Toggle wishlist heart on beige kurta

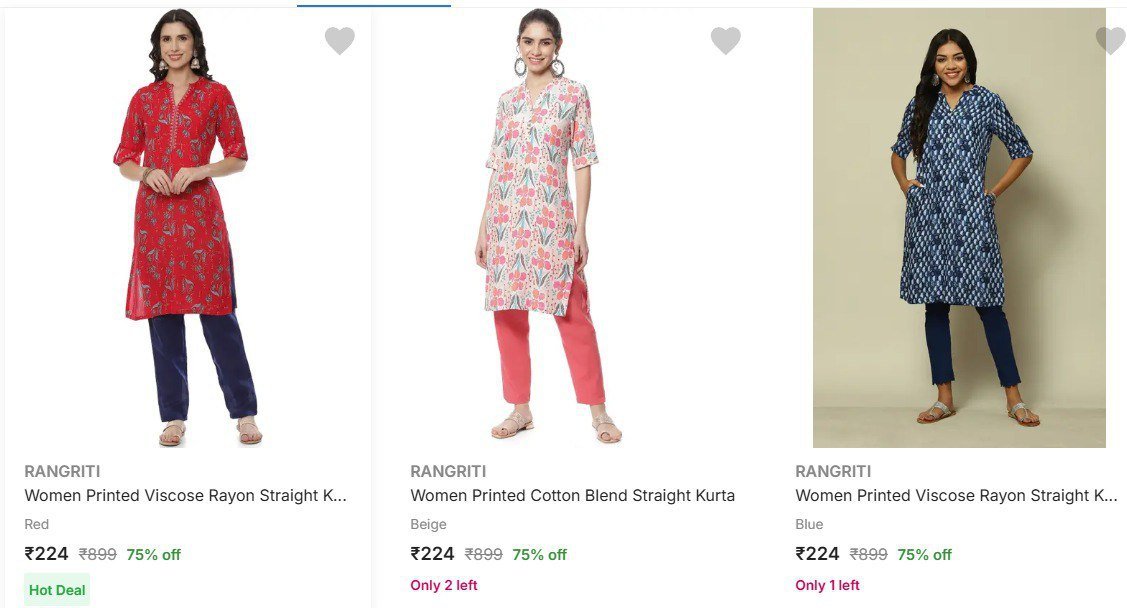[x=726, y=41]
